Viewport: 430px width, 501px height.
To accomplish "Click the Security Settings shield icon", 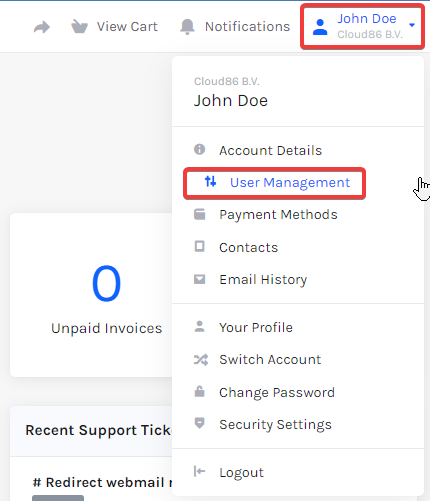I will click(x=200, y=423).
